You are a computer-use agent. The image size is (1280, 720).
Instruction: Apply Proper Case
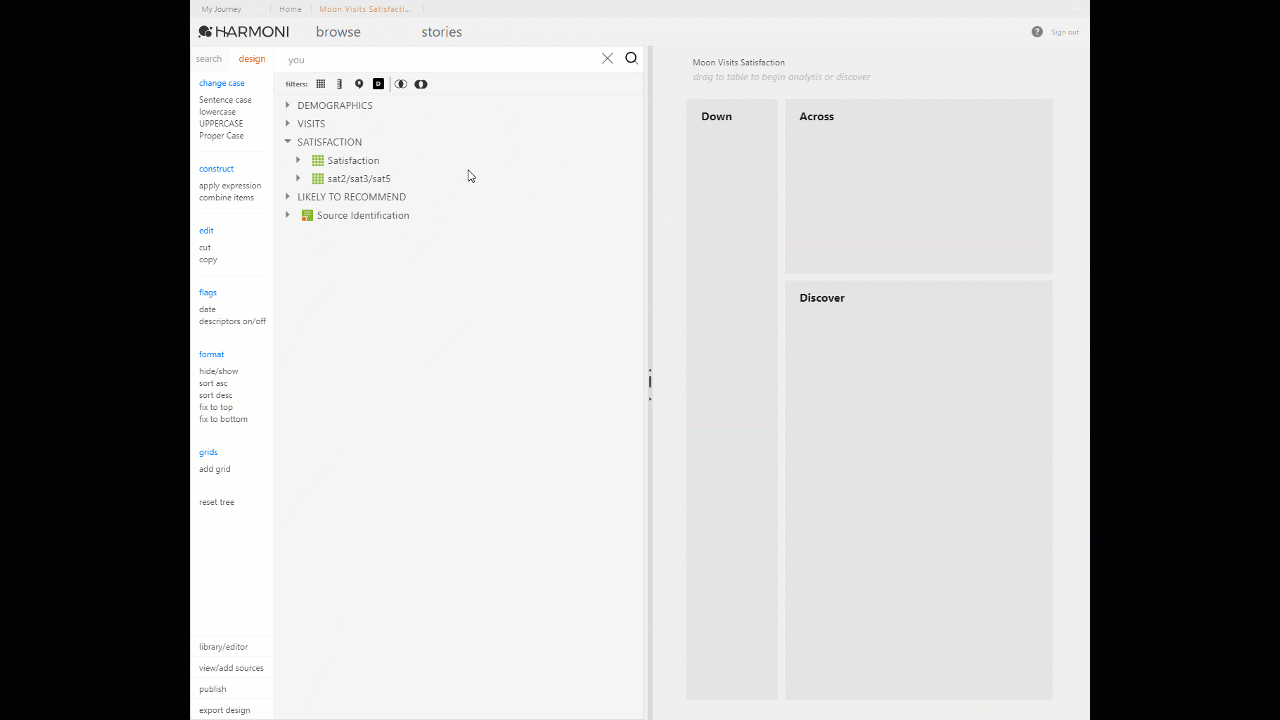pos(221,136)
